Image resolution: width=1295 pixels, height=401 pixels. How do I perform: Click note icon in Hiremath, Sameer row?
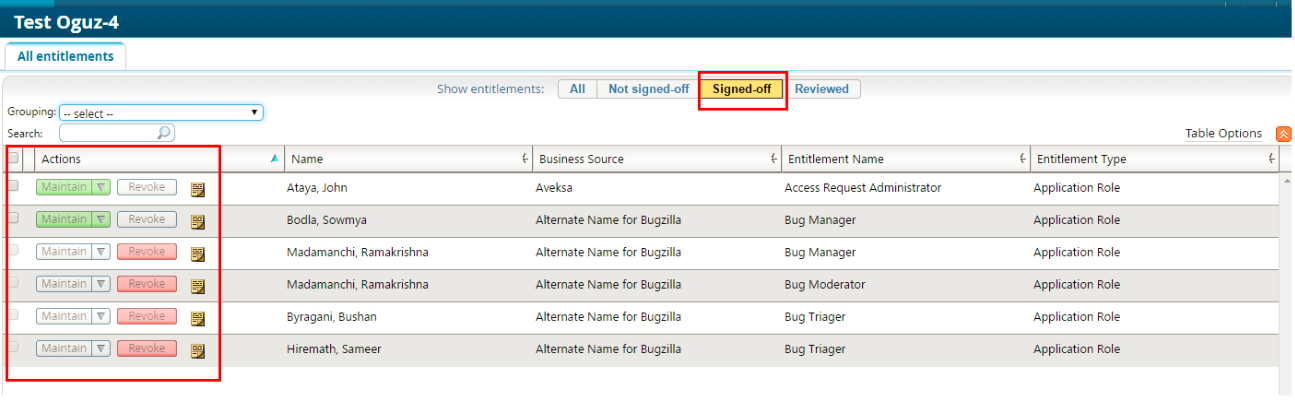[x=198, y=350]
